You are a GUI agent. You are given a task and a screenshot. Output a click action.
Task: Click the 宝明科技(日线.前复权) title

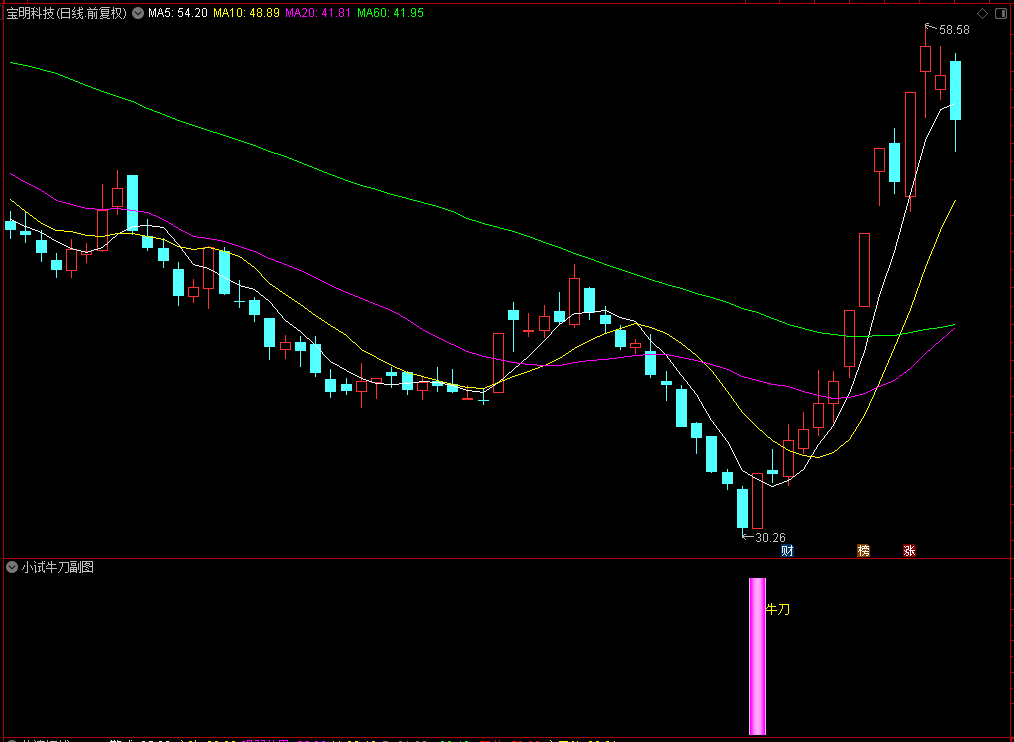pyautogui.click(x=67, y=13)
